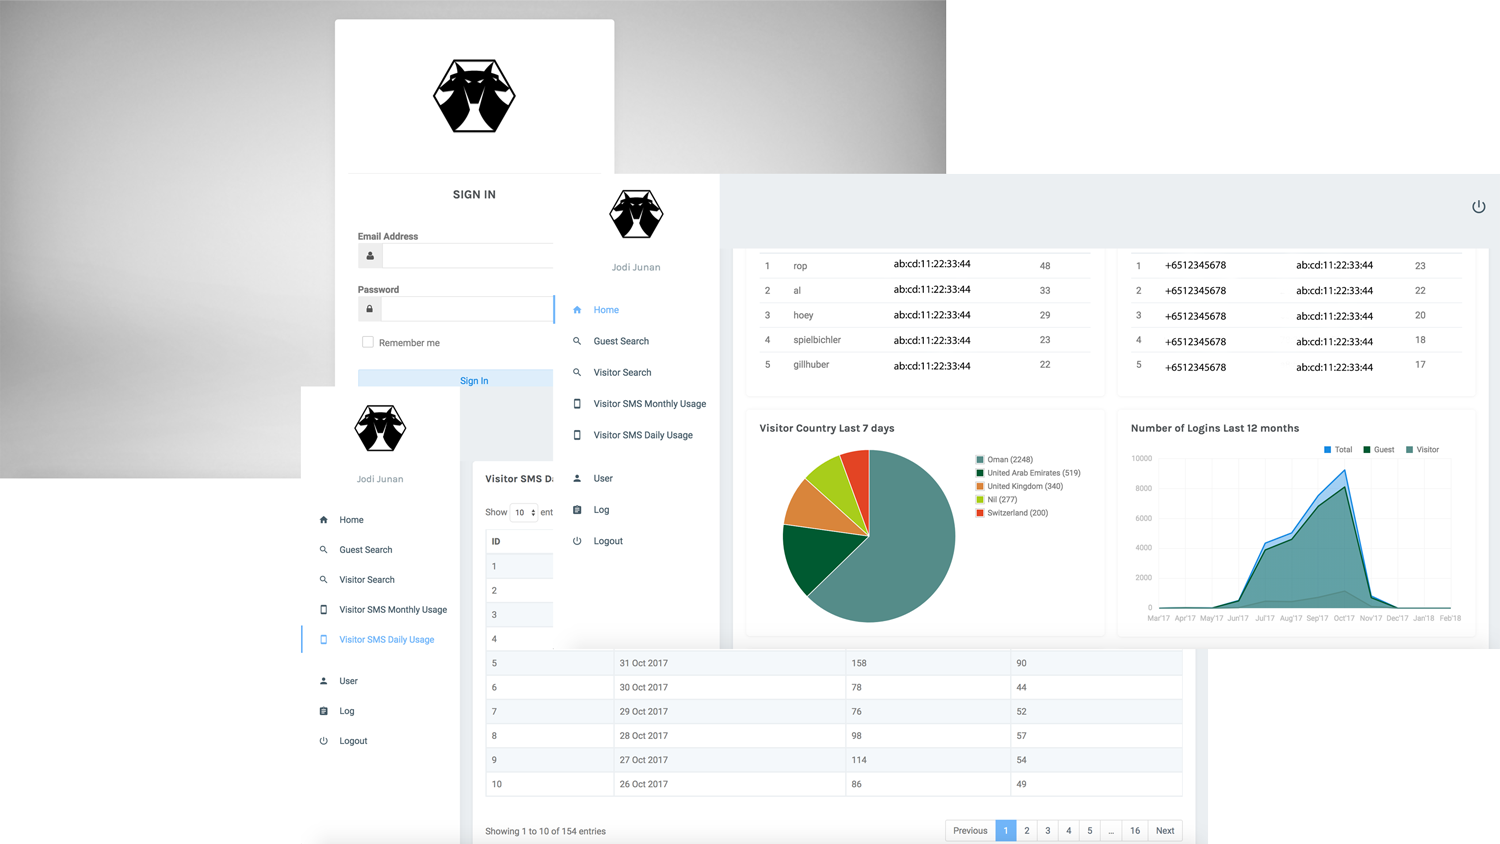Select Visitor SMS Monthly Usage in left sidebar

392,610
